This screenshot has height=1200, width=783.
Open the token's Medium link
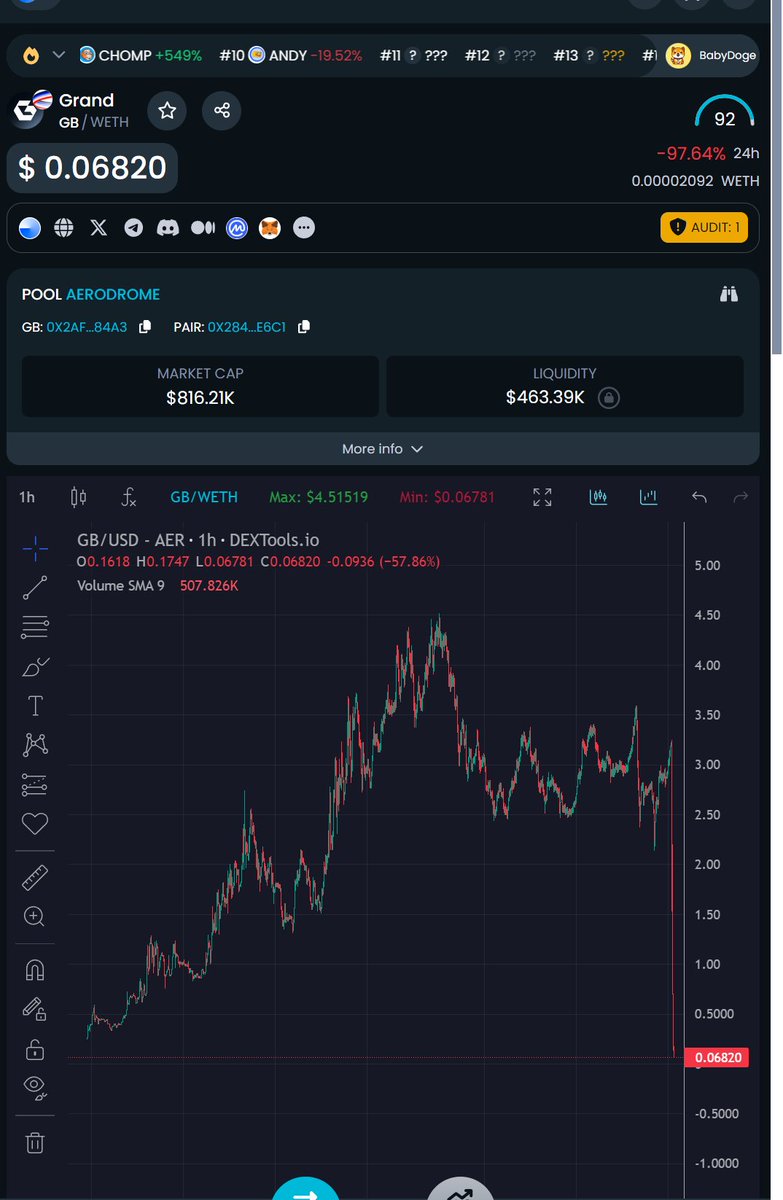coord(202,228)
